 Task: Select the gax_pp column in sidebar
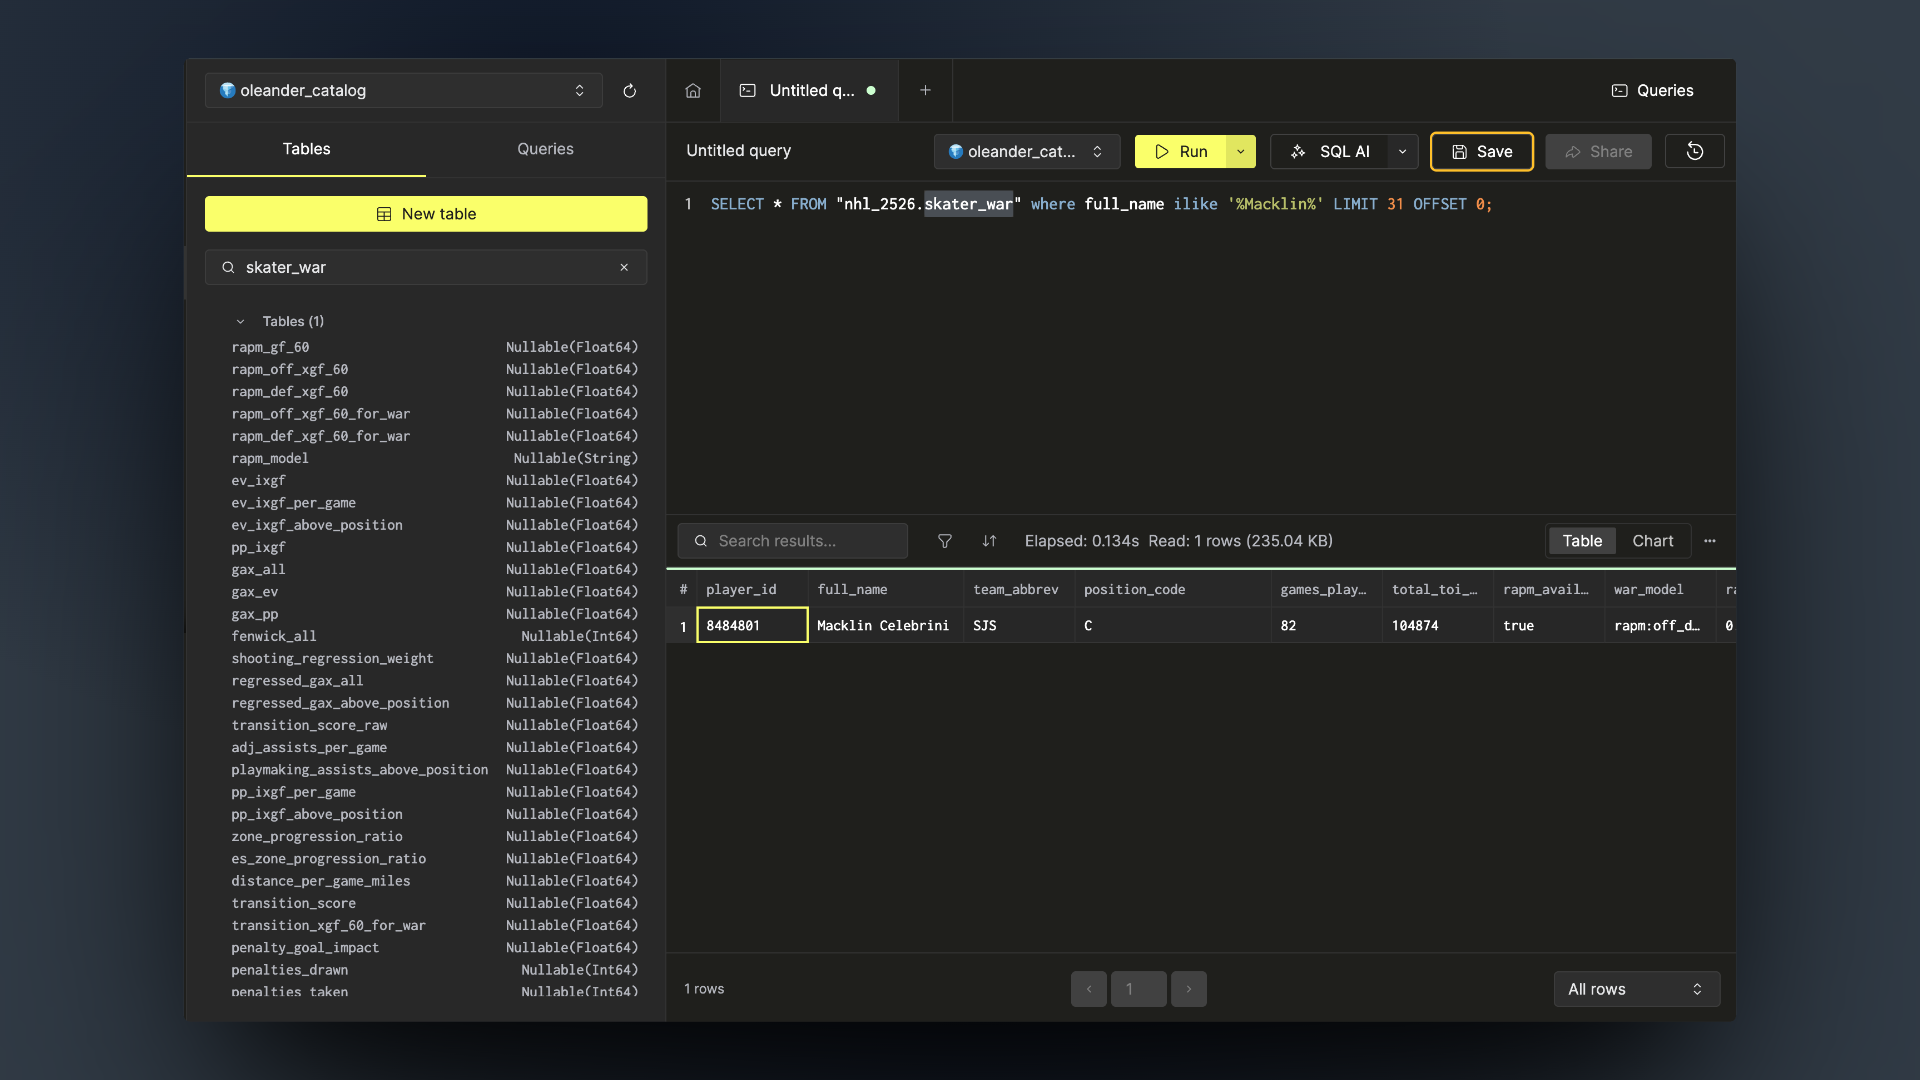[434, 614]
